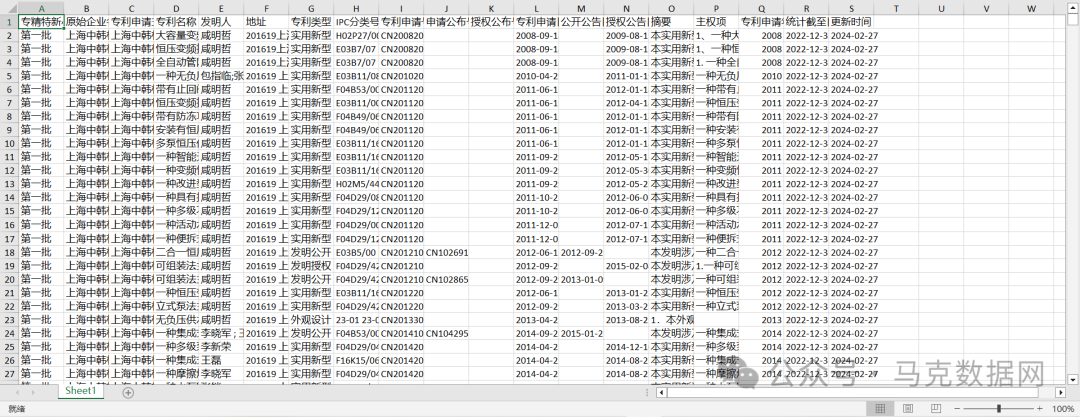
Task: Select cell F16K15/06 in row 26
Action: click(x=356, y=360)
